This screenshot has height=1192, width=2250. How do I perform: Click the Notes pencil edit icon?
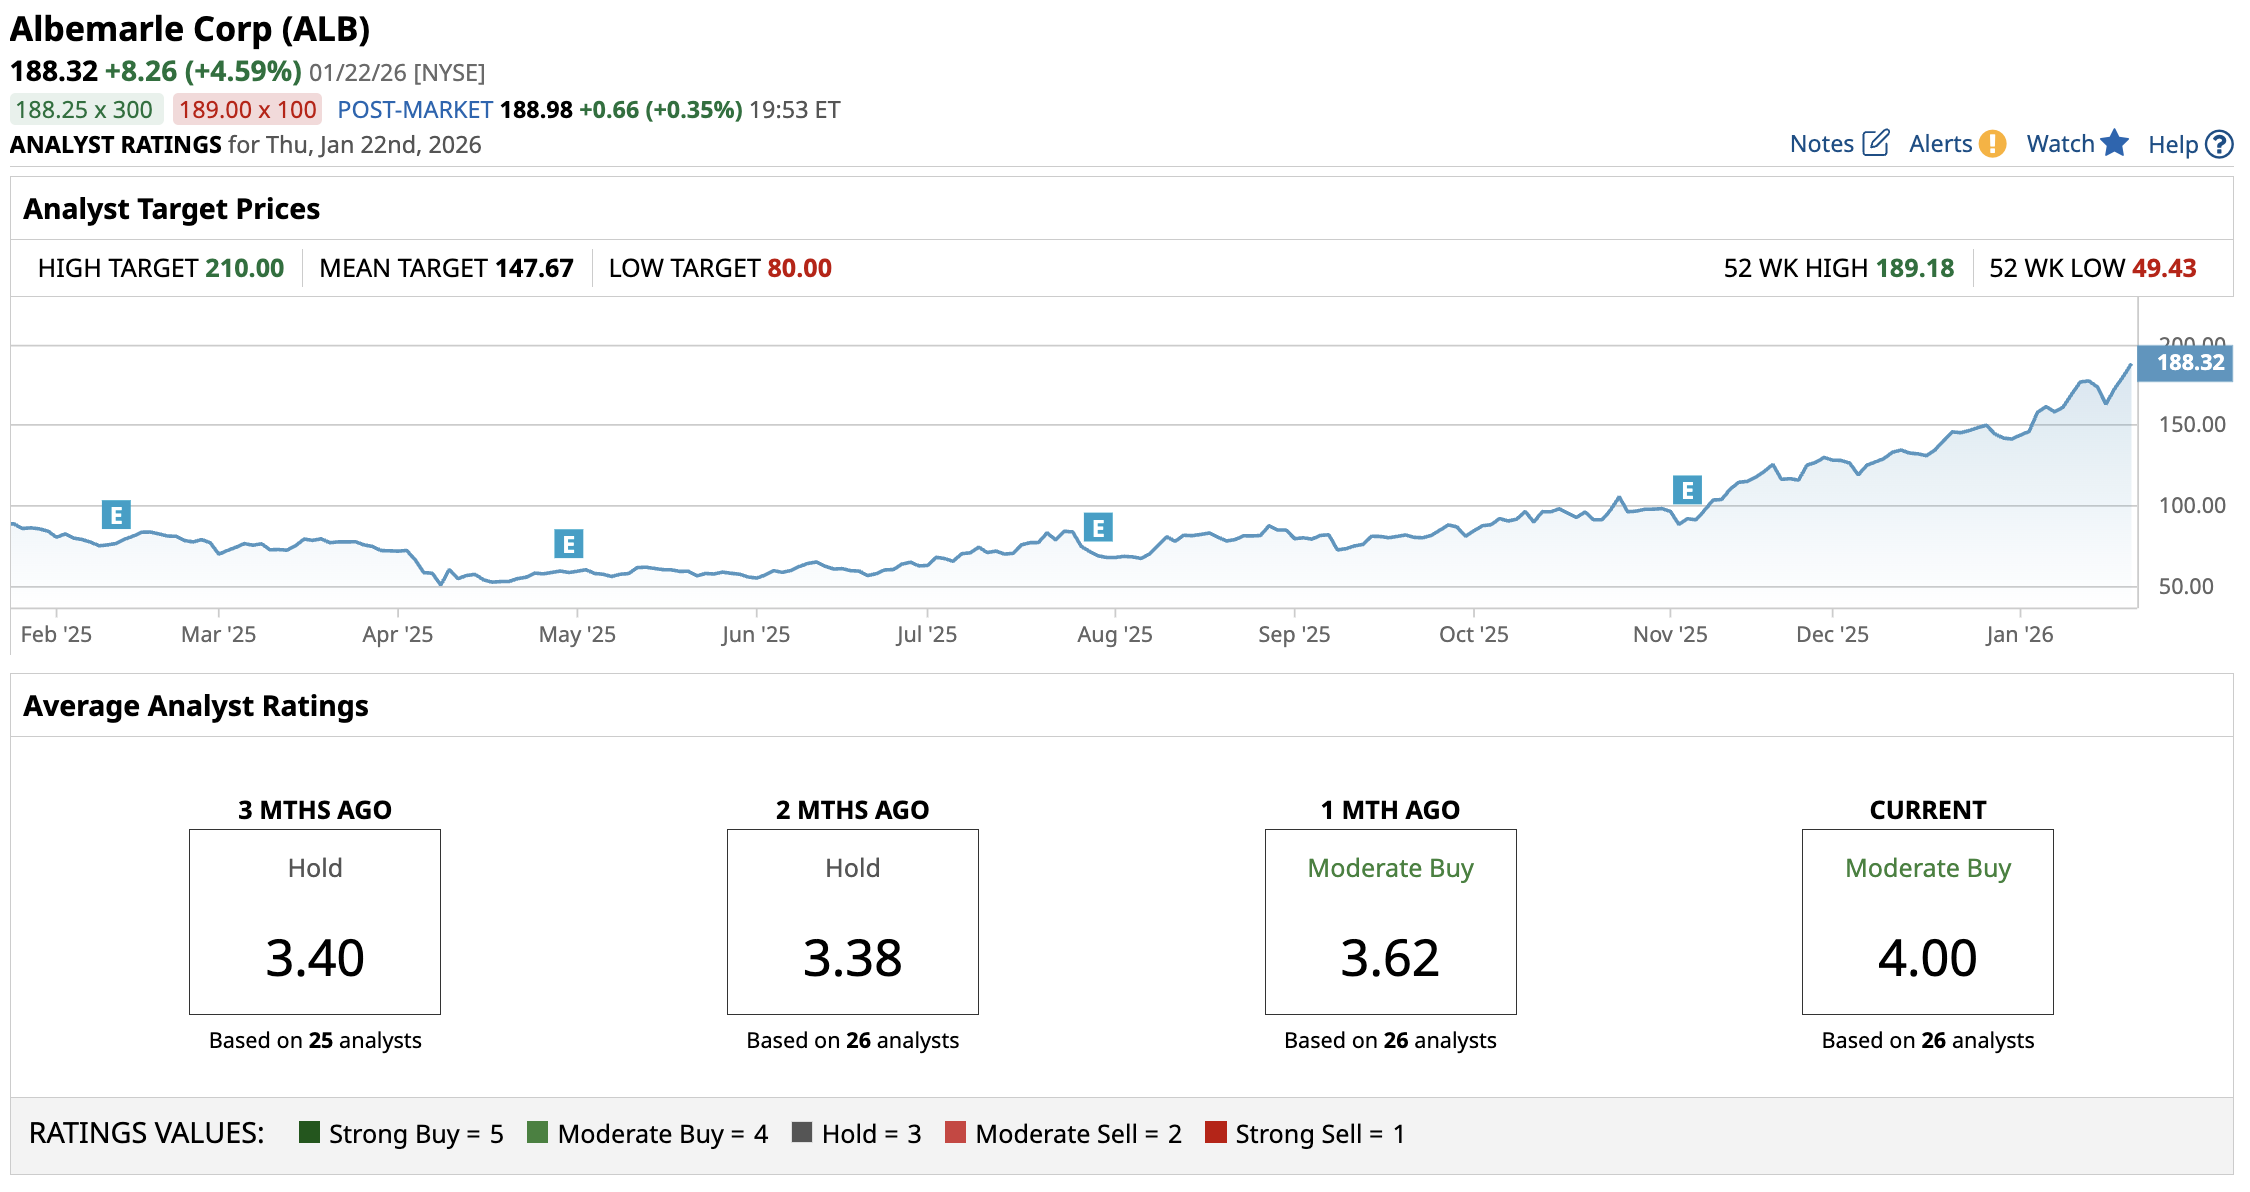coord(1876,143)
